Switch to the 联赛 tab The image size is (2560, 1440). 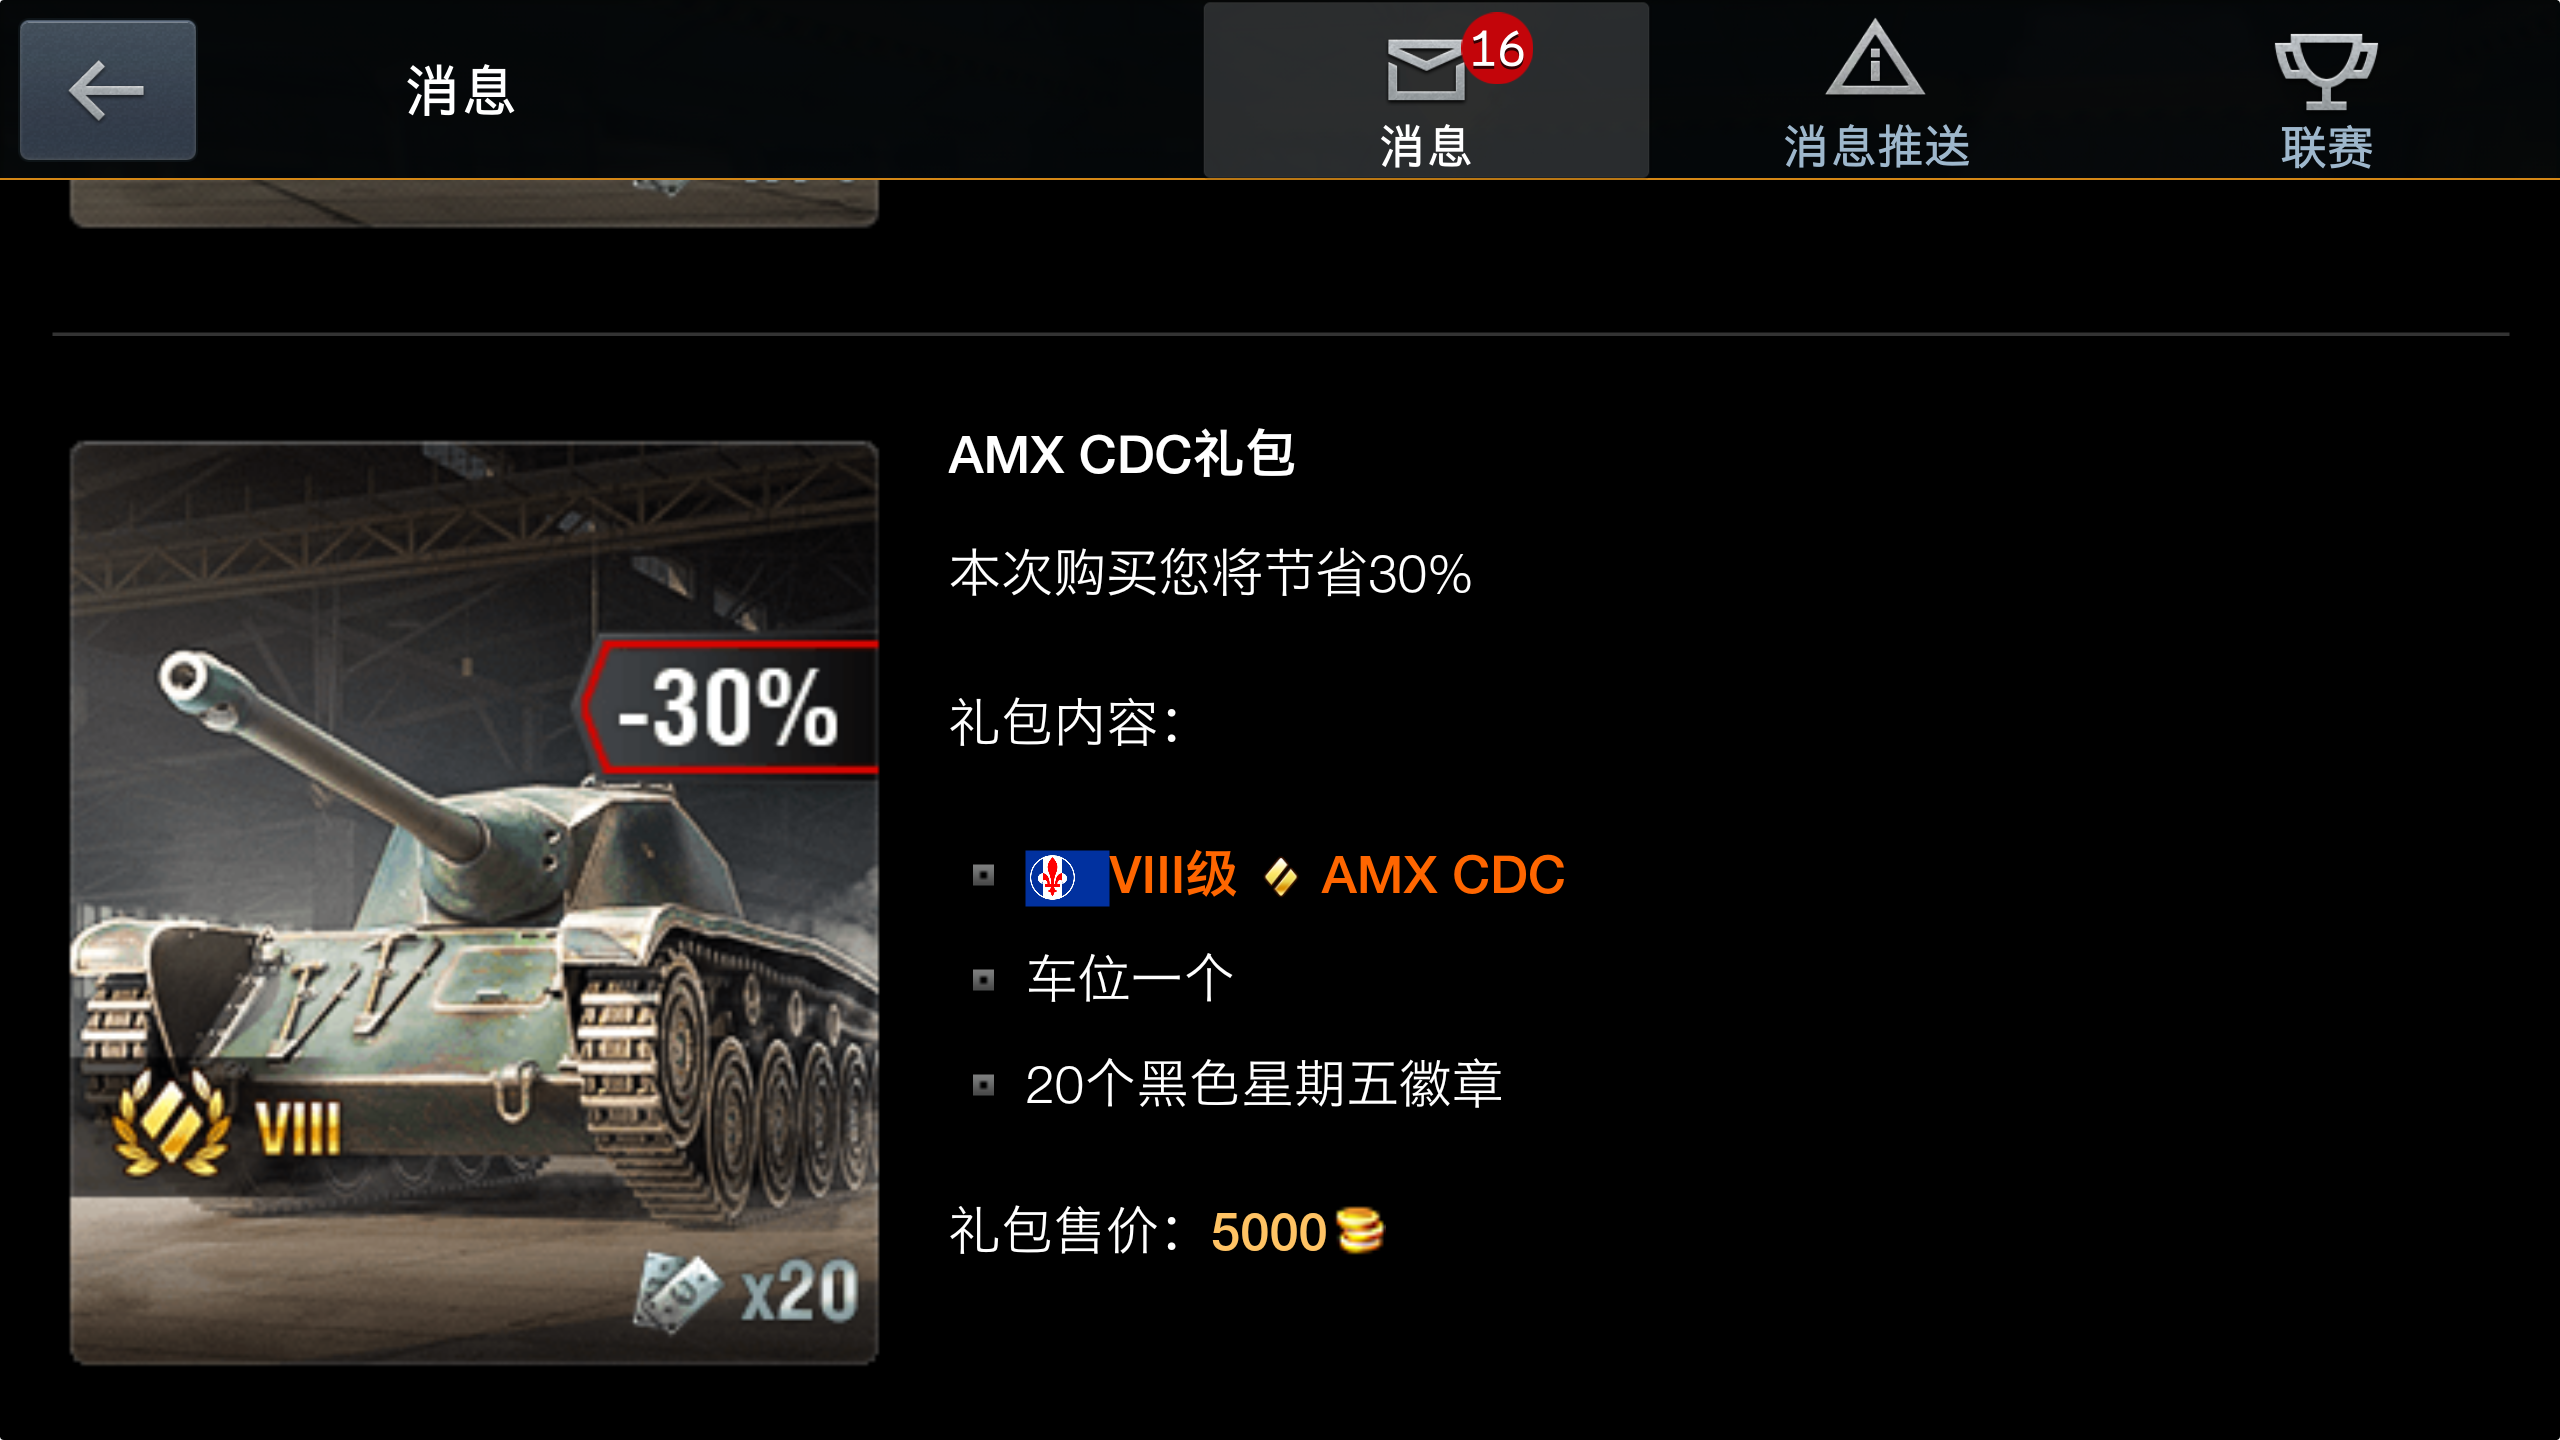(x=2326, y=90)
